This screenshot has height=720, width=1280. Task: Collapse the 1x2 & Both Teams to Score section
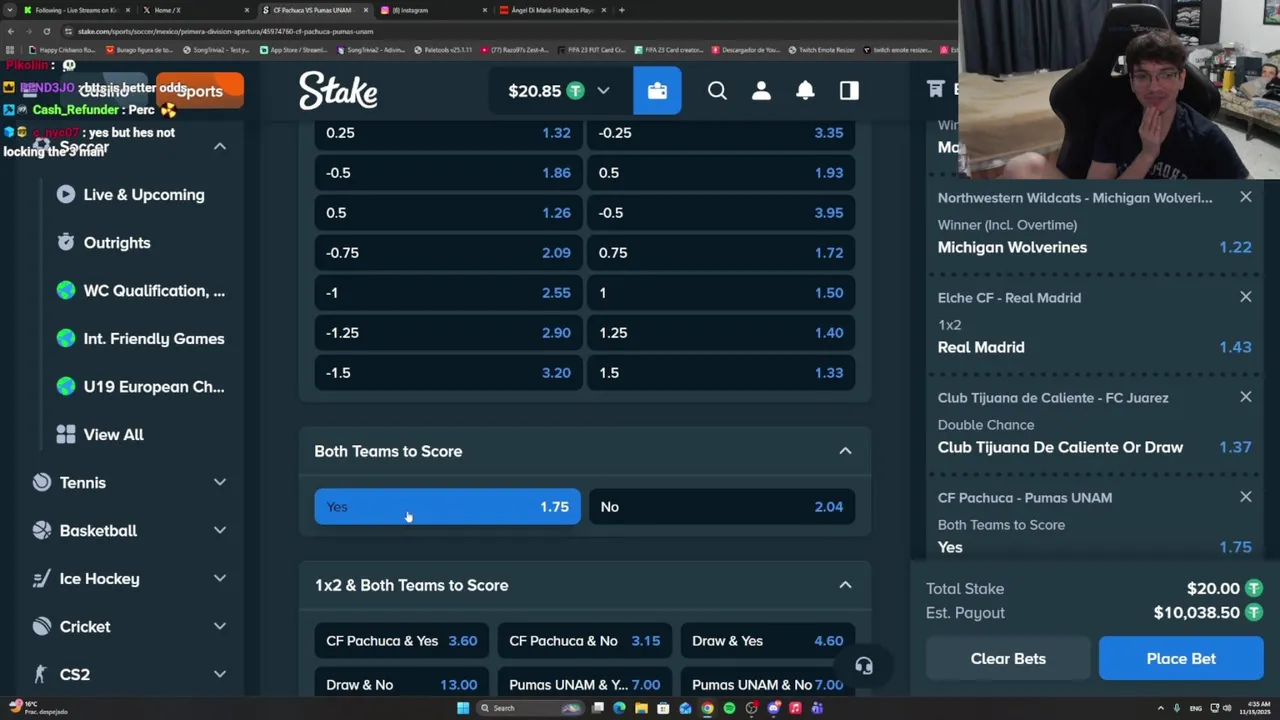tap(845, 585)
